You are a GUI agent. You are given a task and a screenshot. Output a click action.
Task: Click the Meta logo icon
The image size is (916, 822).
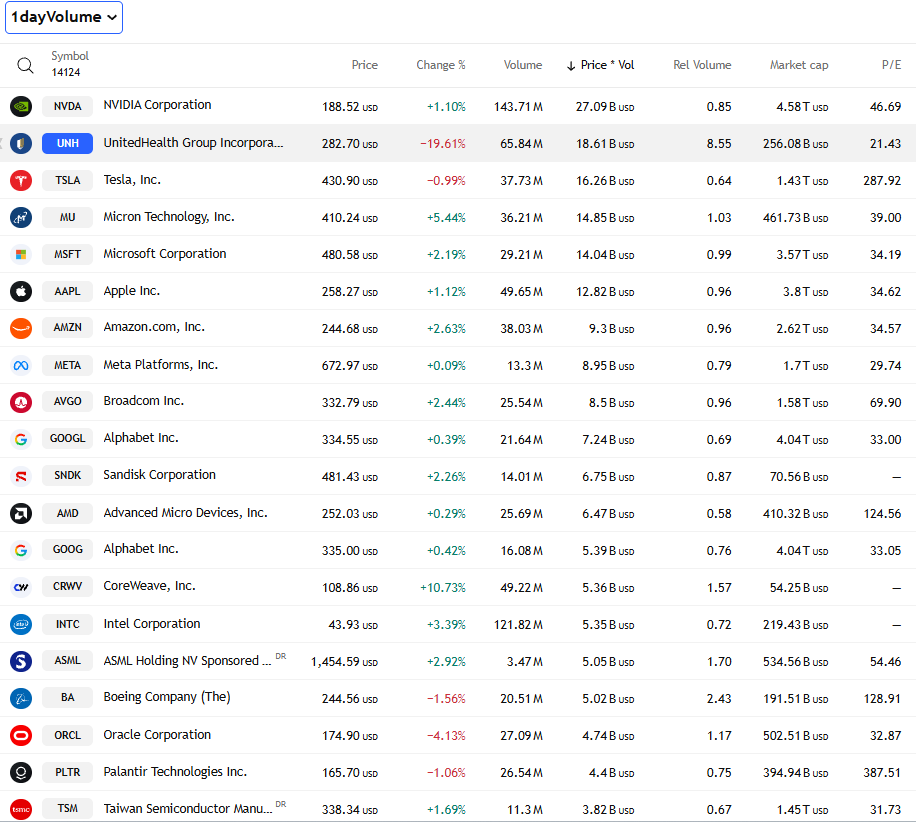(21, 365)
